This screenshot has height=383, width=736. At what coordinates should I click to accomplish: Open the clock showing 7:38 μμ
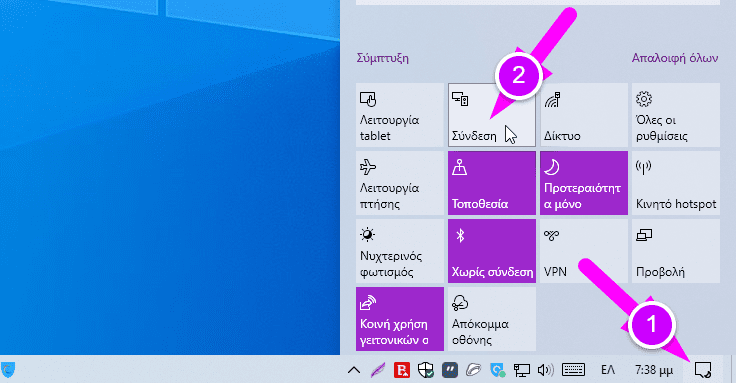pyautogui.click(x=654, y=370)
